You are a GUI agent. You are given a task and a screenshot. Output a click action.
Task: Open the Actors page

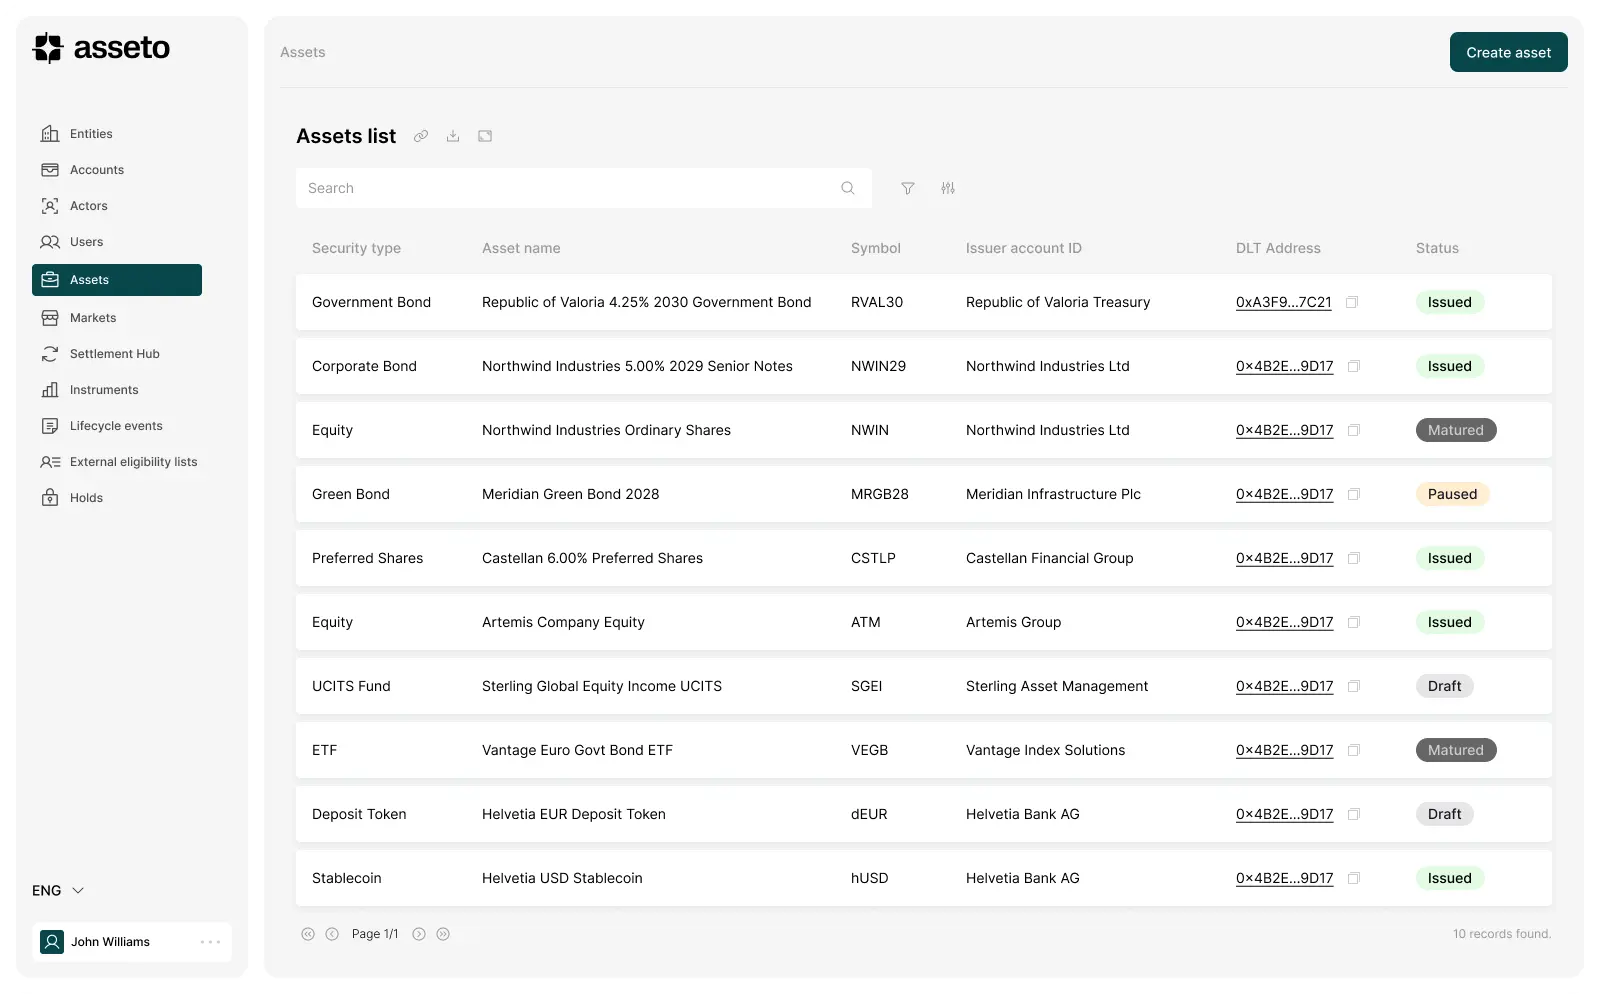[89, 206]
